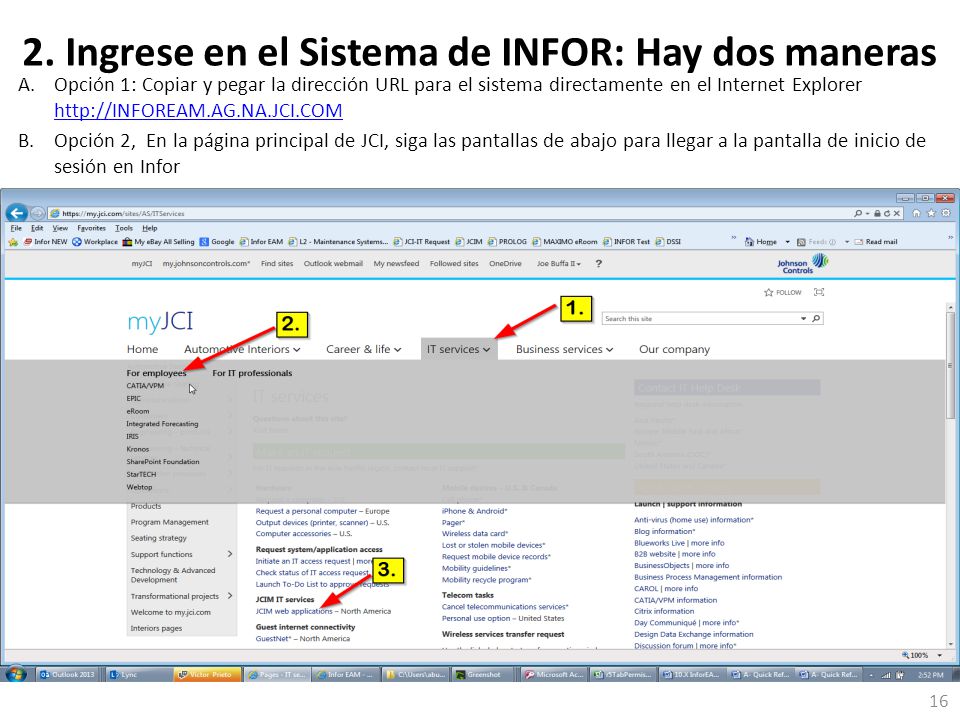Screen dimensions: 960x720
Task: Open the favorites star icon at top right
Action: 931,213
